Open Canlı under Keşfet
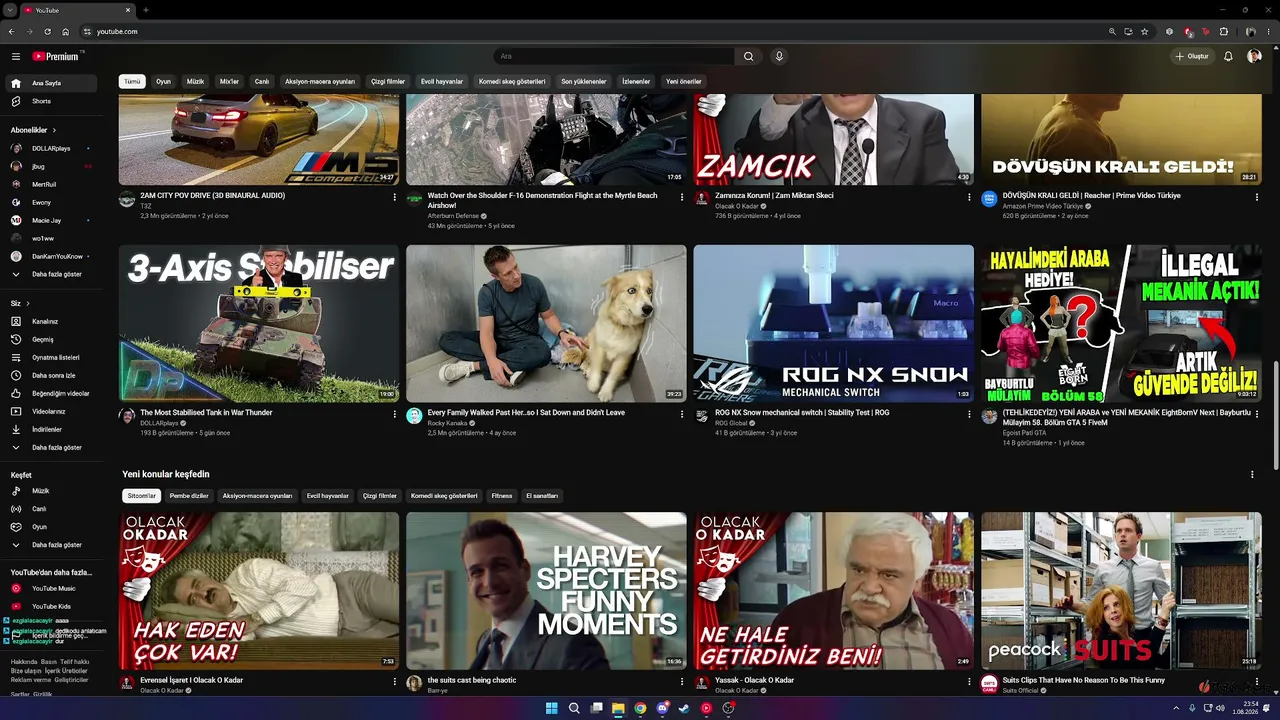Image resolution: width=1280 pixels, height=720 pixels. [50, 509]
